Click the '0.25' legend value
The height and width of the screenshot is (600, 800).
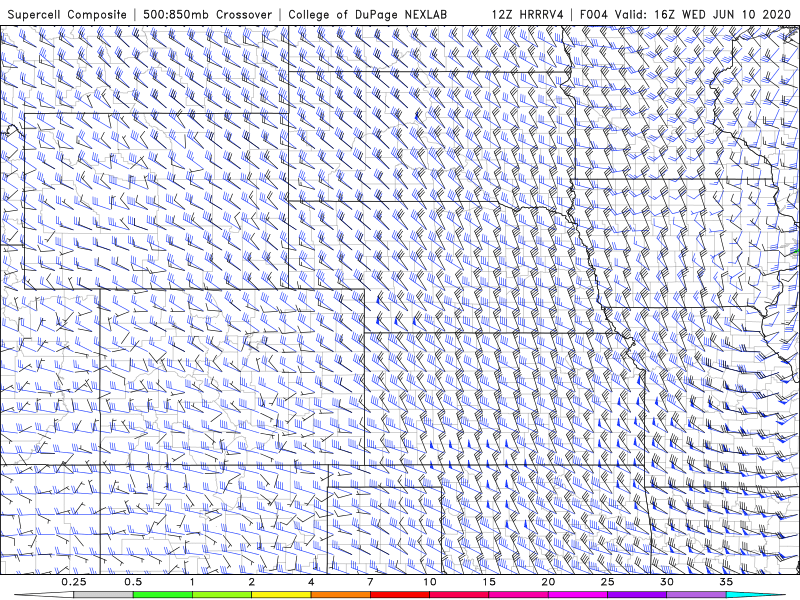74,582
